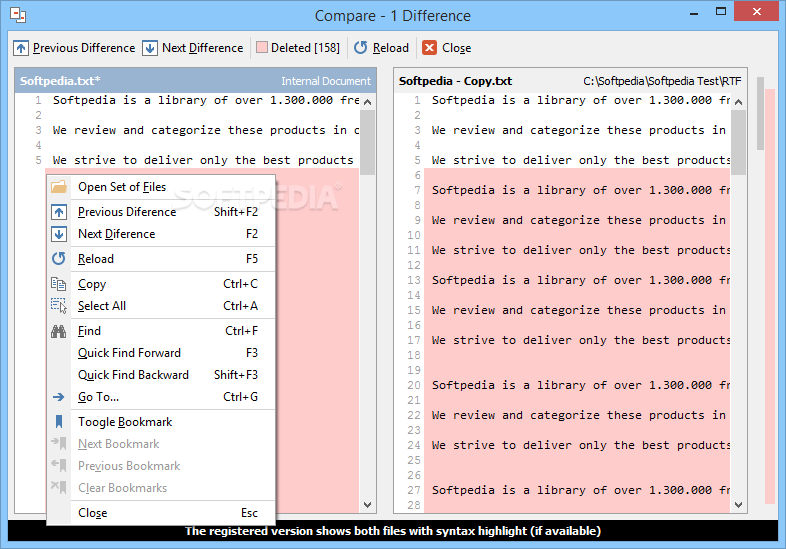The height and width of the screenshot is (549, 786).
Task: Click the Reload circular arrow toolbar icon
Action: click(360, 48)
